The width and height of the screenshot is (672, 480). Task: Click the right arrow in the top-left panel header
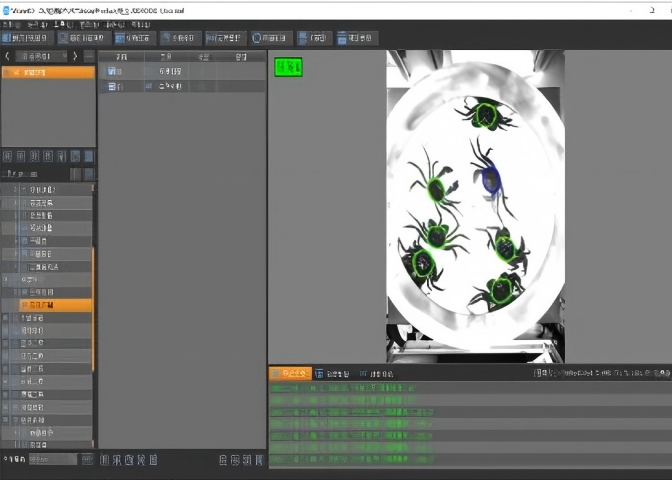(x=76, y=57)
